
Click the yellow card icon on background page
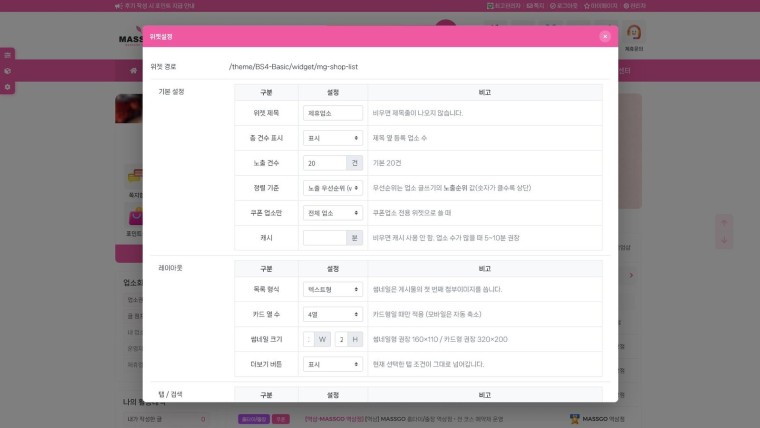(135, 175)
